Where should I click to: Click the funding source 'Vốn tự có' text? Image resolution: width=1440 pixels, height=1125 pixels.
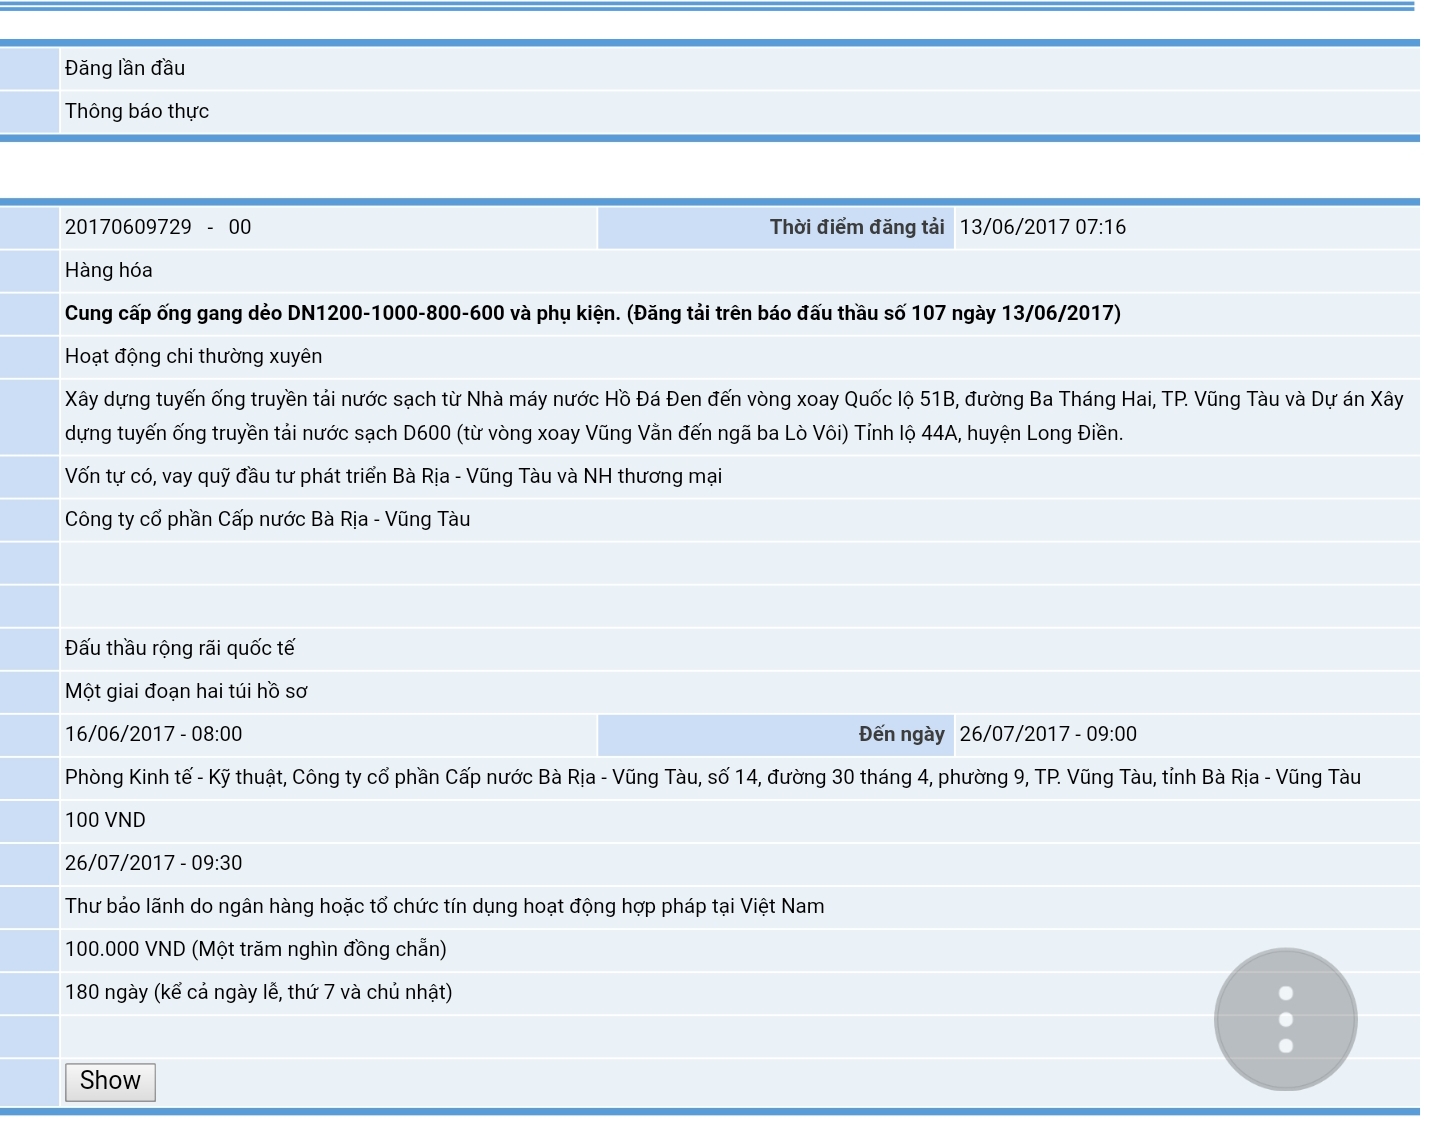coord(393,476)
